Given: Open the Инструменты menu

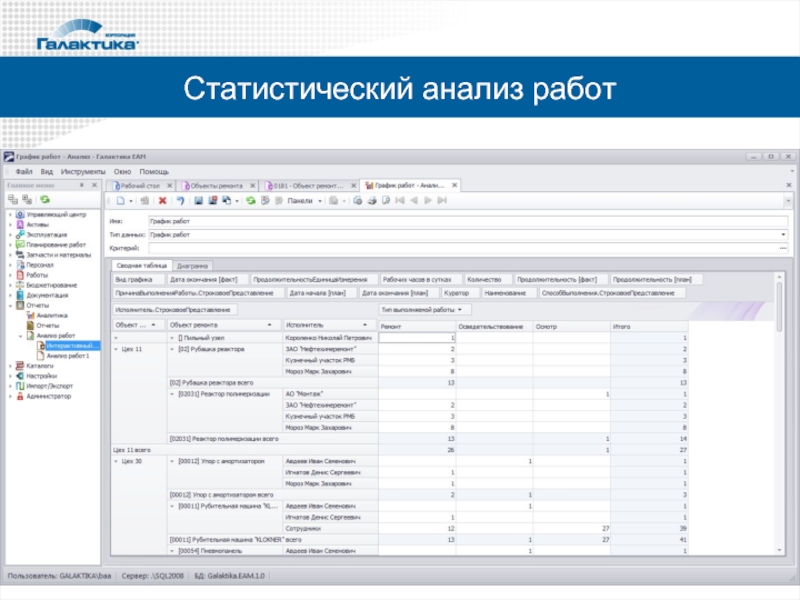Looking at the screenshot, I should (x=83, y=171).
